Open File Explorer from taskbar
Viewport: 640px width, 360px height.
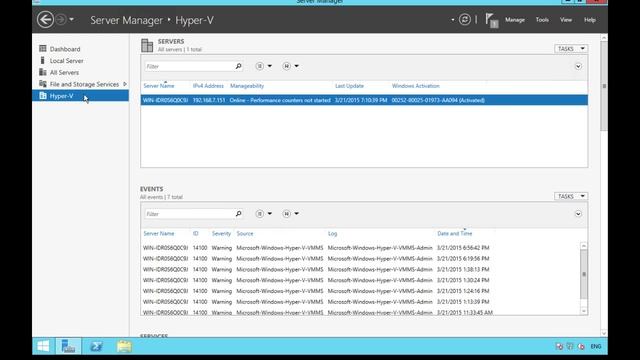[x=124, y=347]
